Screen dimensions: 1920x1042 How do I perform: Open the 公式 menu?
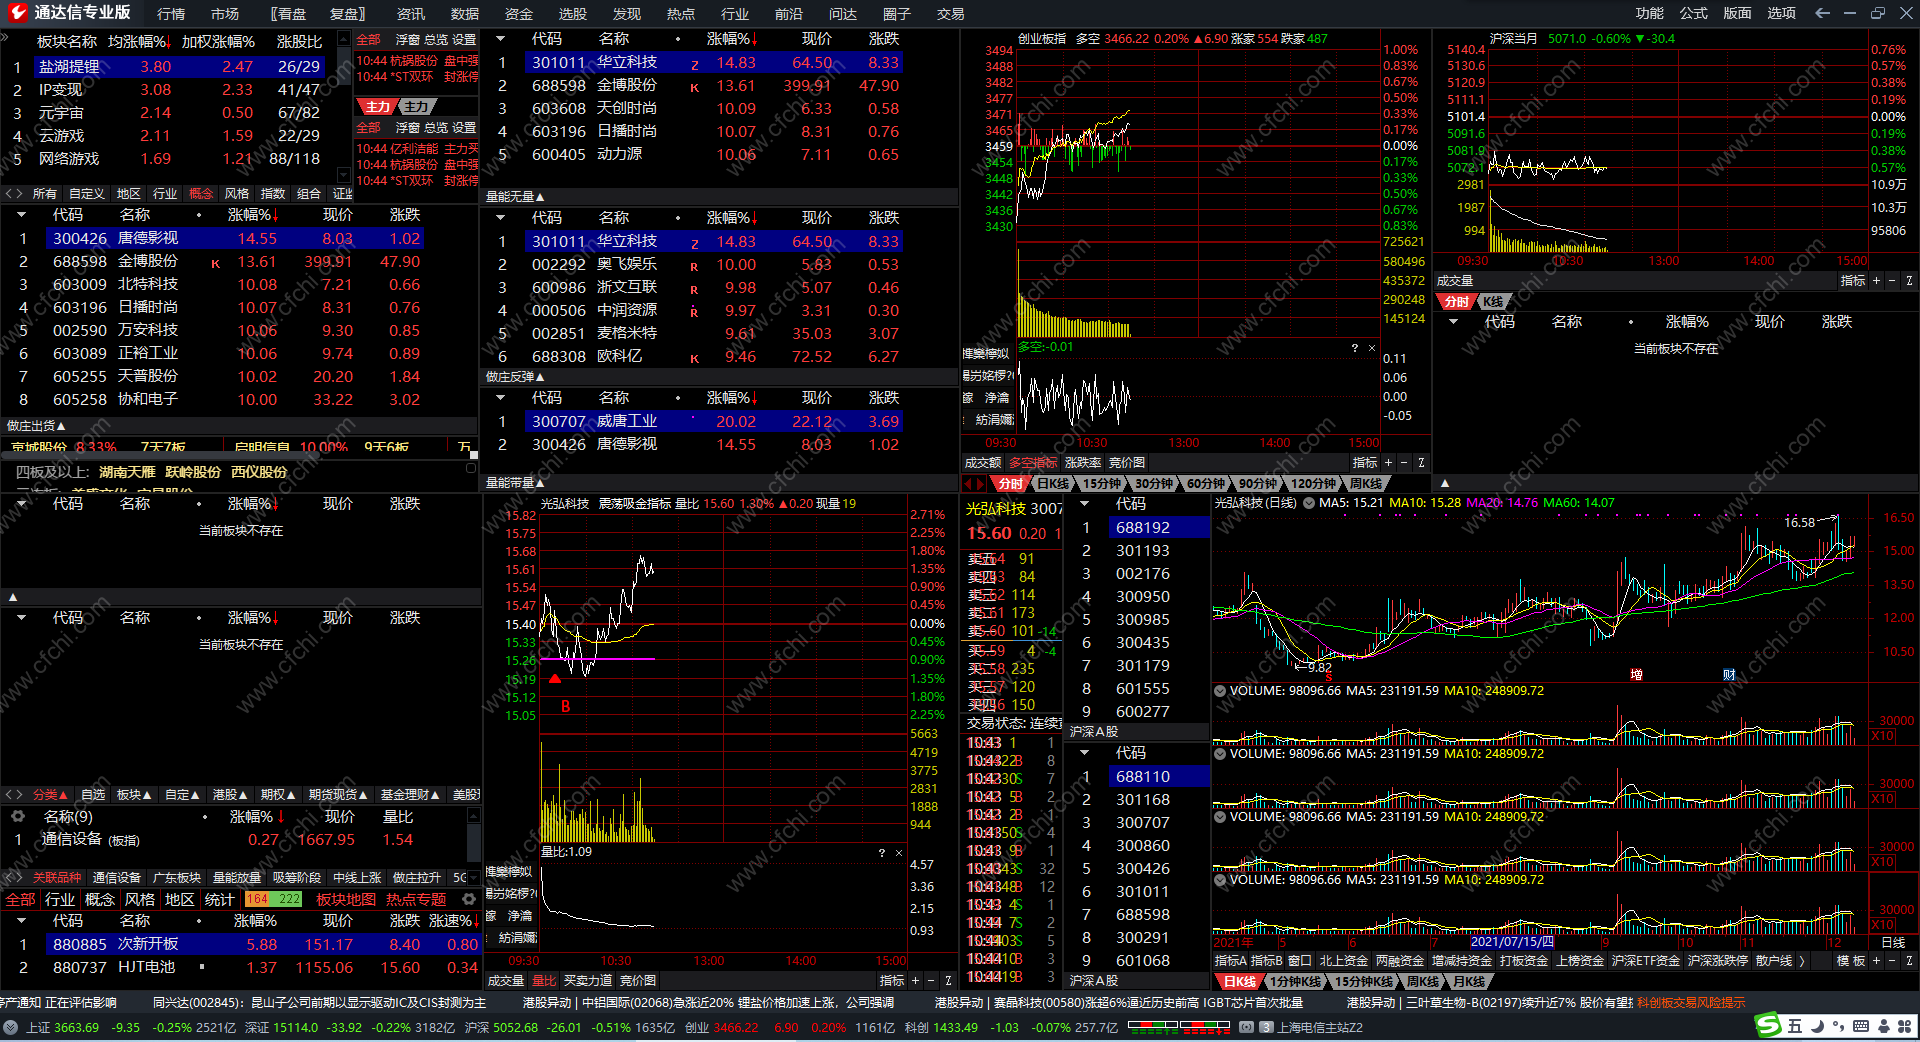click(1693, 13)
